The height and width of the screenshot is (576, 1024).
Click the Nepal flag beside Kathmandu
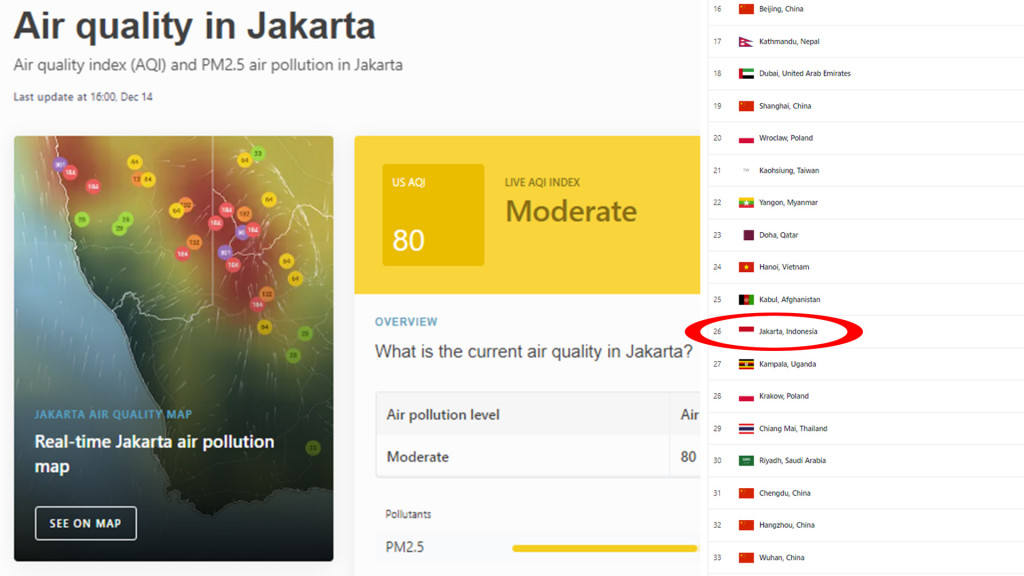[746, 42]
